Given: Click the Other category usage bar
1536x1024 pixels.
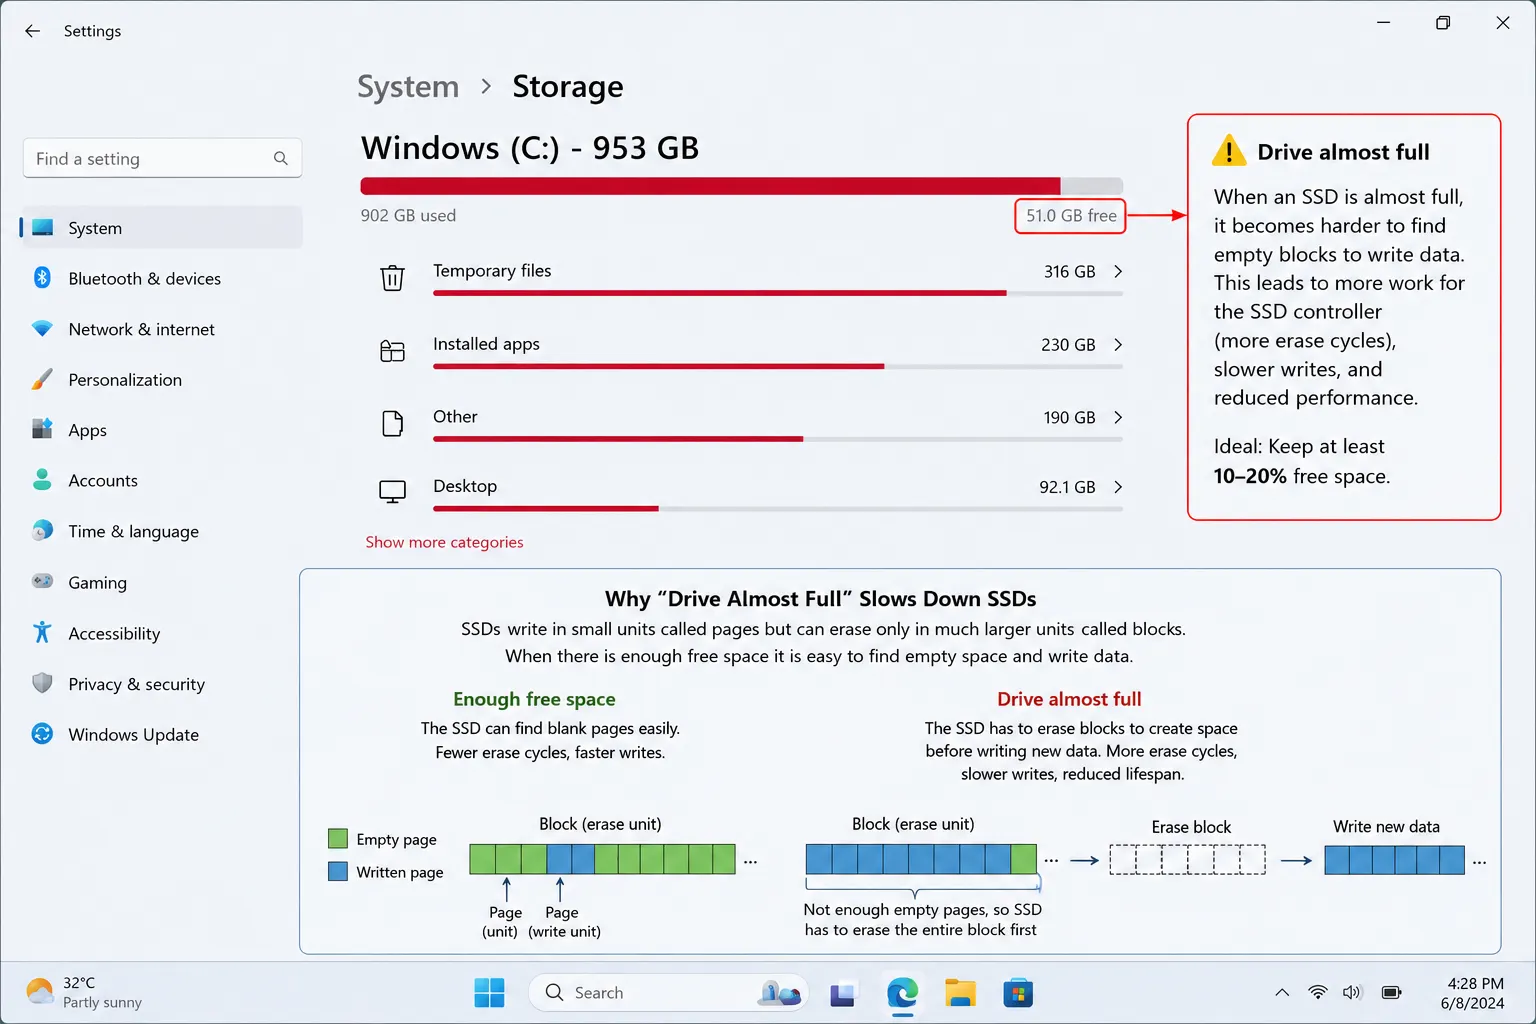Looking at the screenshot, I should click(x=778, y=439).
